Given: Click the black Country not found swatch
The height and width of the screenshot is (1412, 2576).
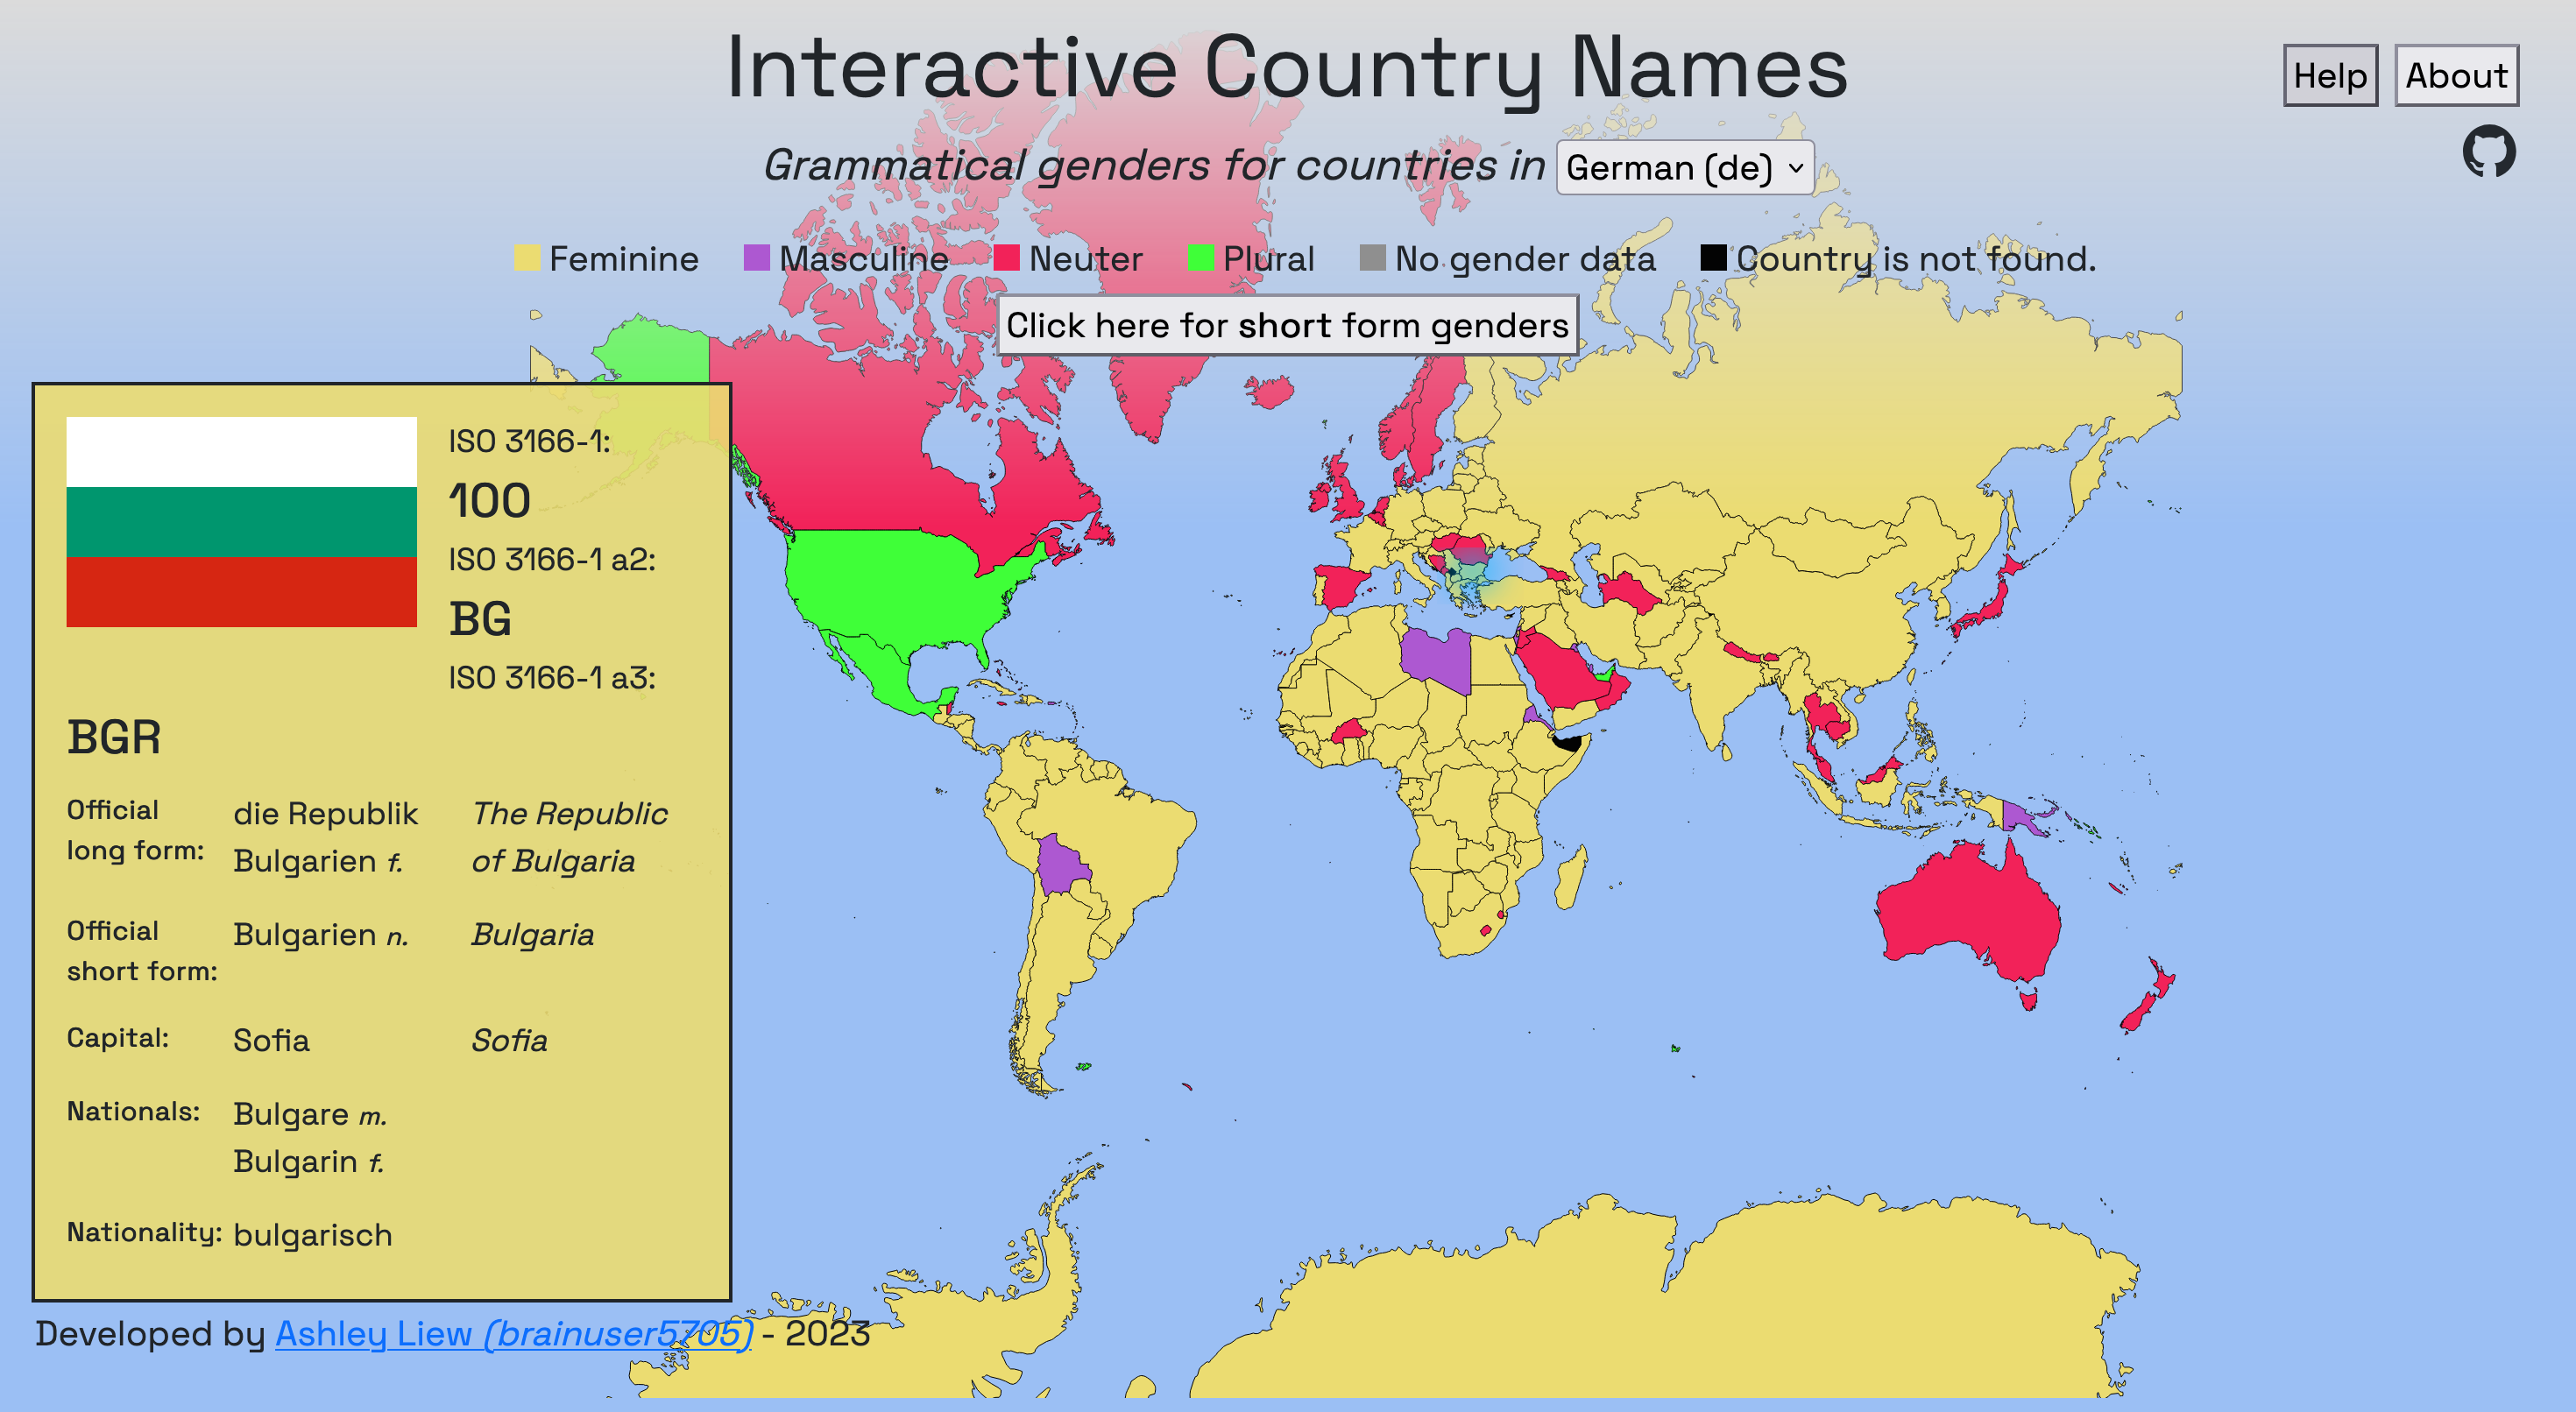Looking at the screenshot, I should (1713, 258).
